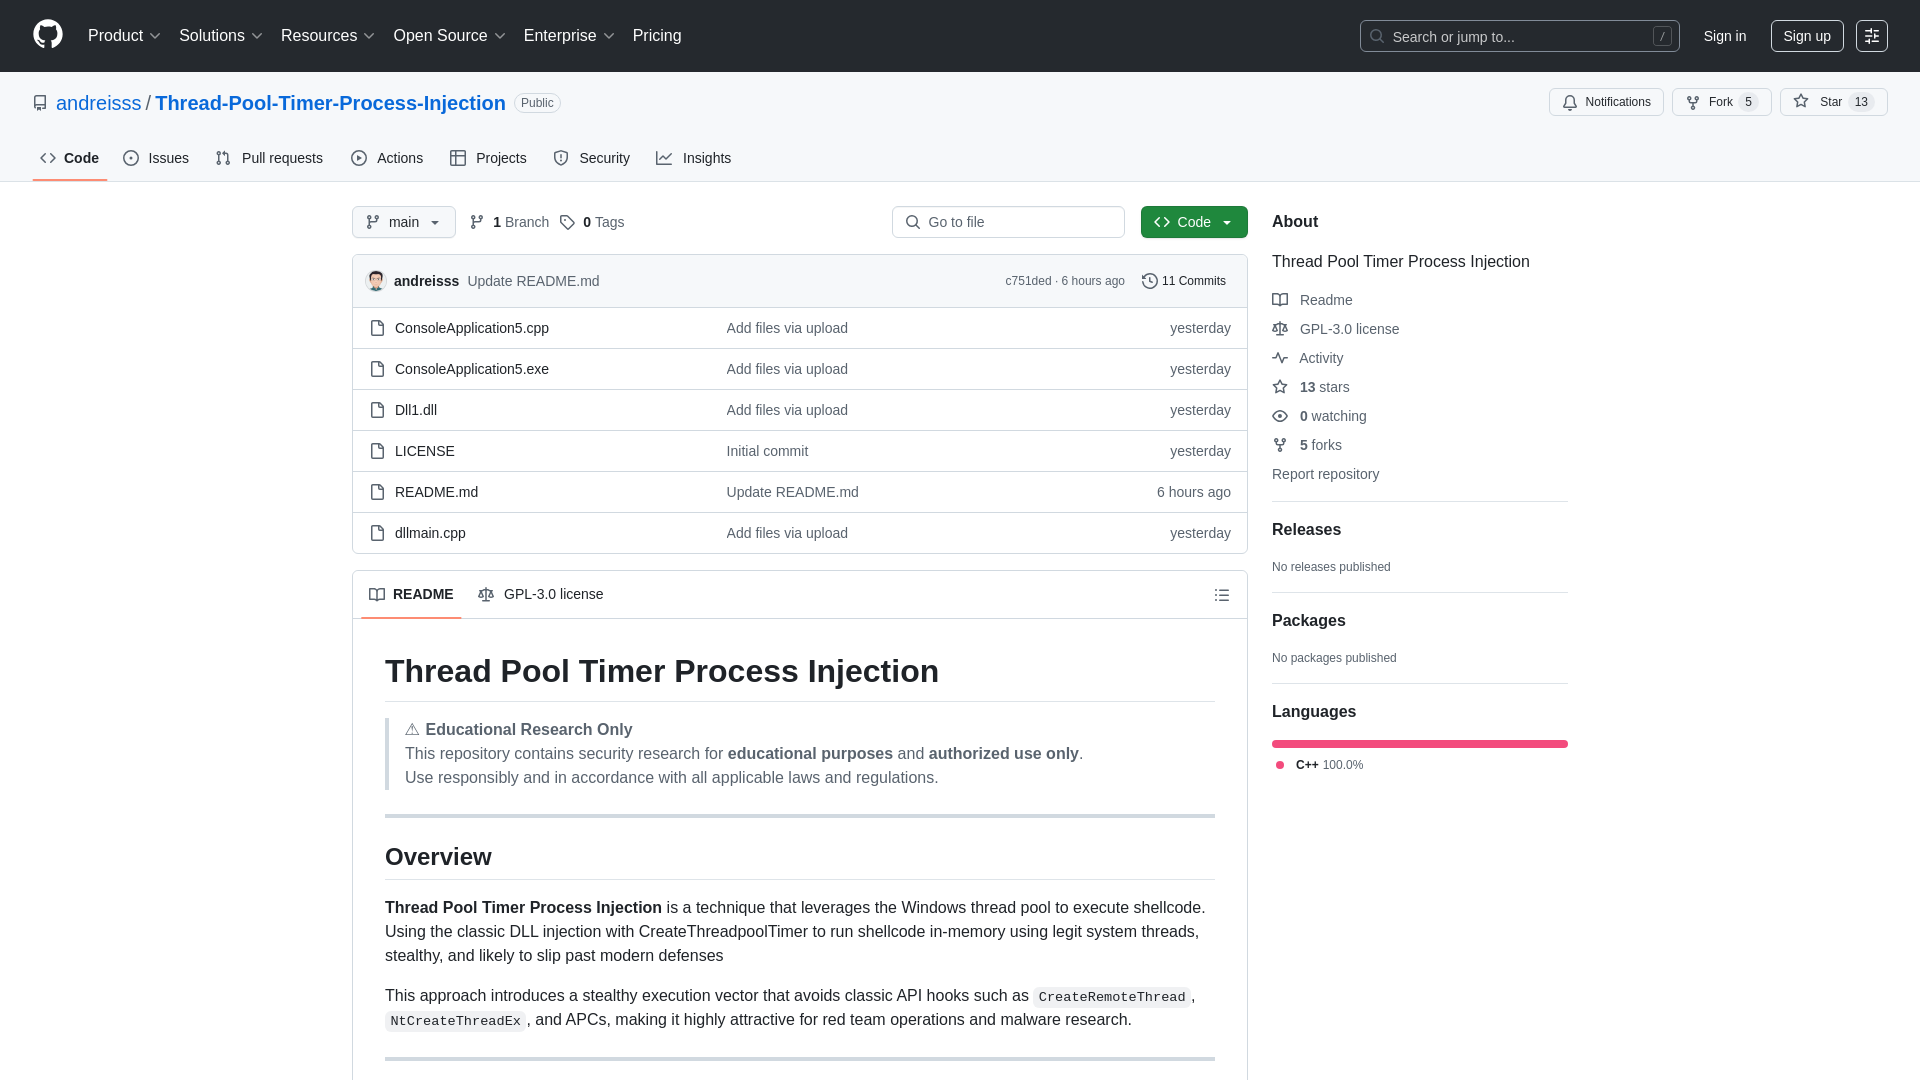This screenshot has width=1920, height=1080.
Task: Click andreisss avatar in commit bar
Action: [x=376, y=281]
